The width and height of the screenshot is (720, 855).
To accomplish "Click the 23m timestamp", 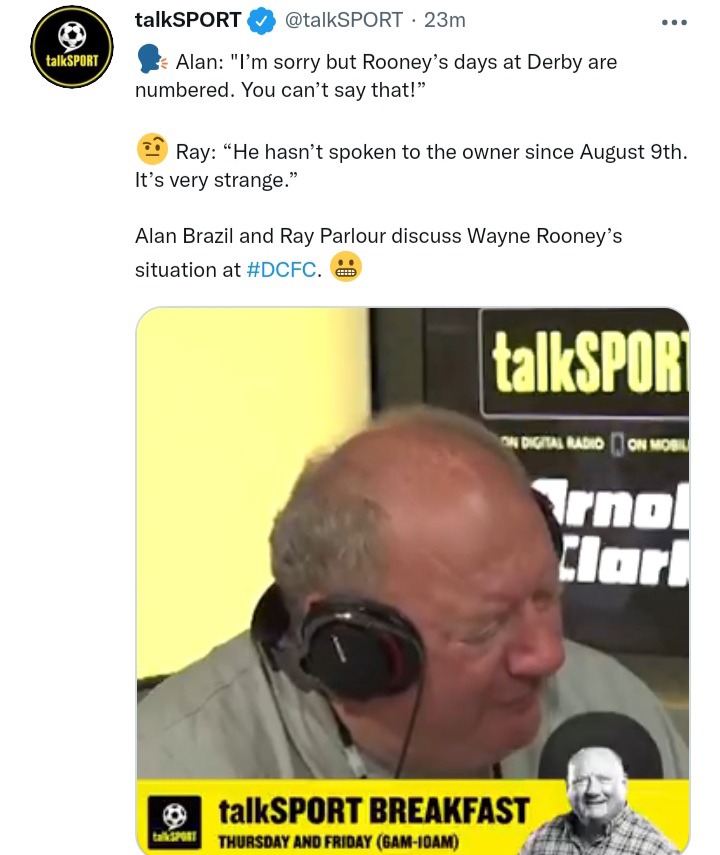I will click(x=445, y=20).
